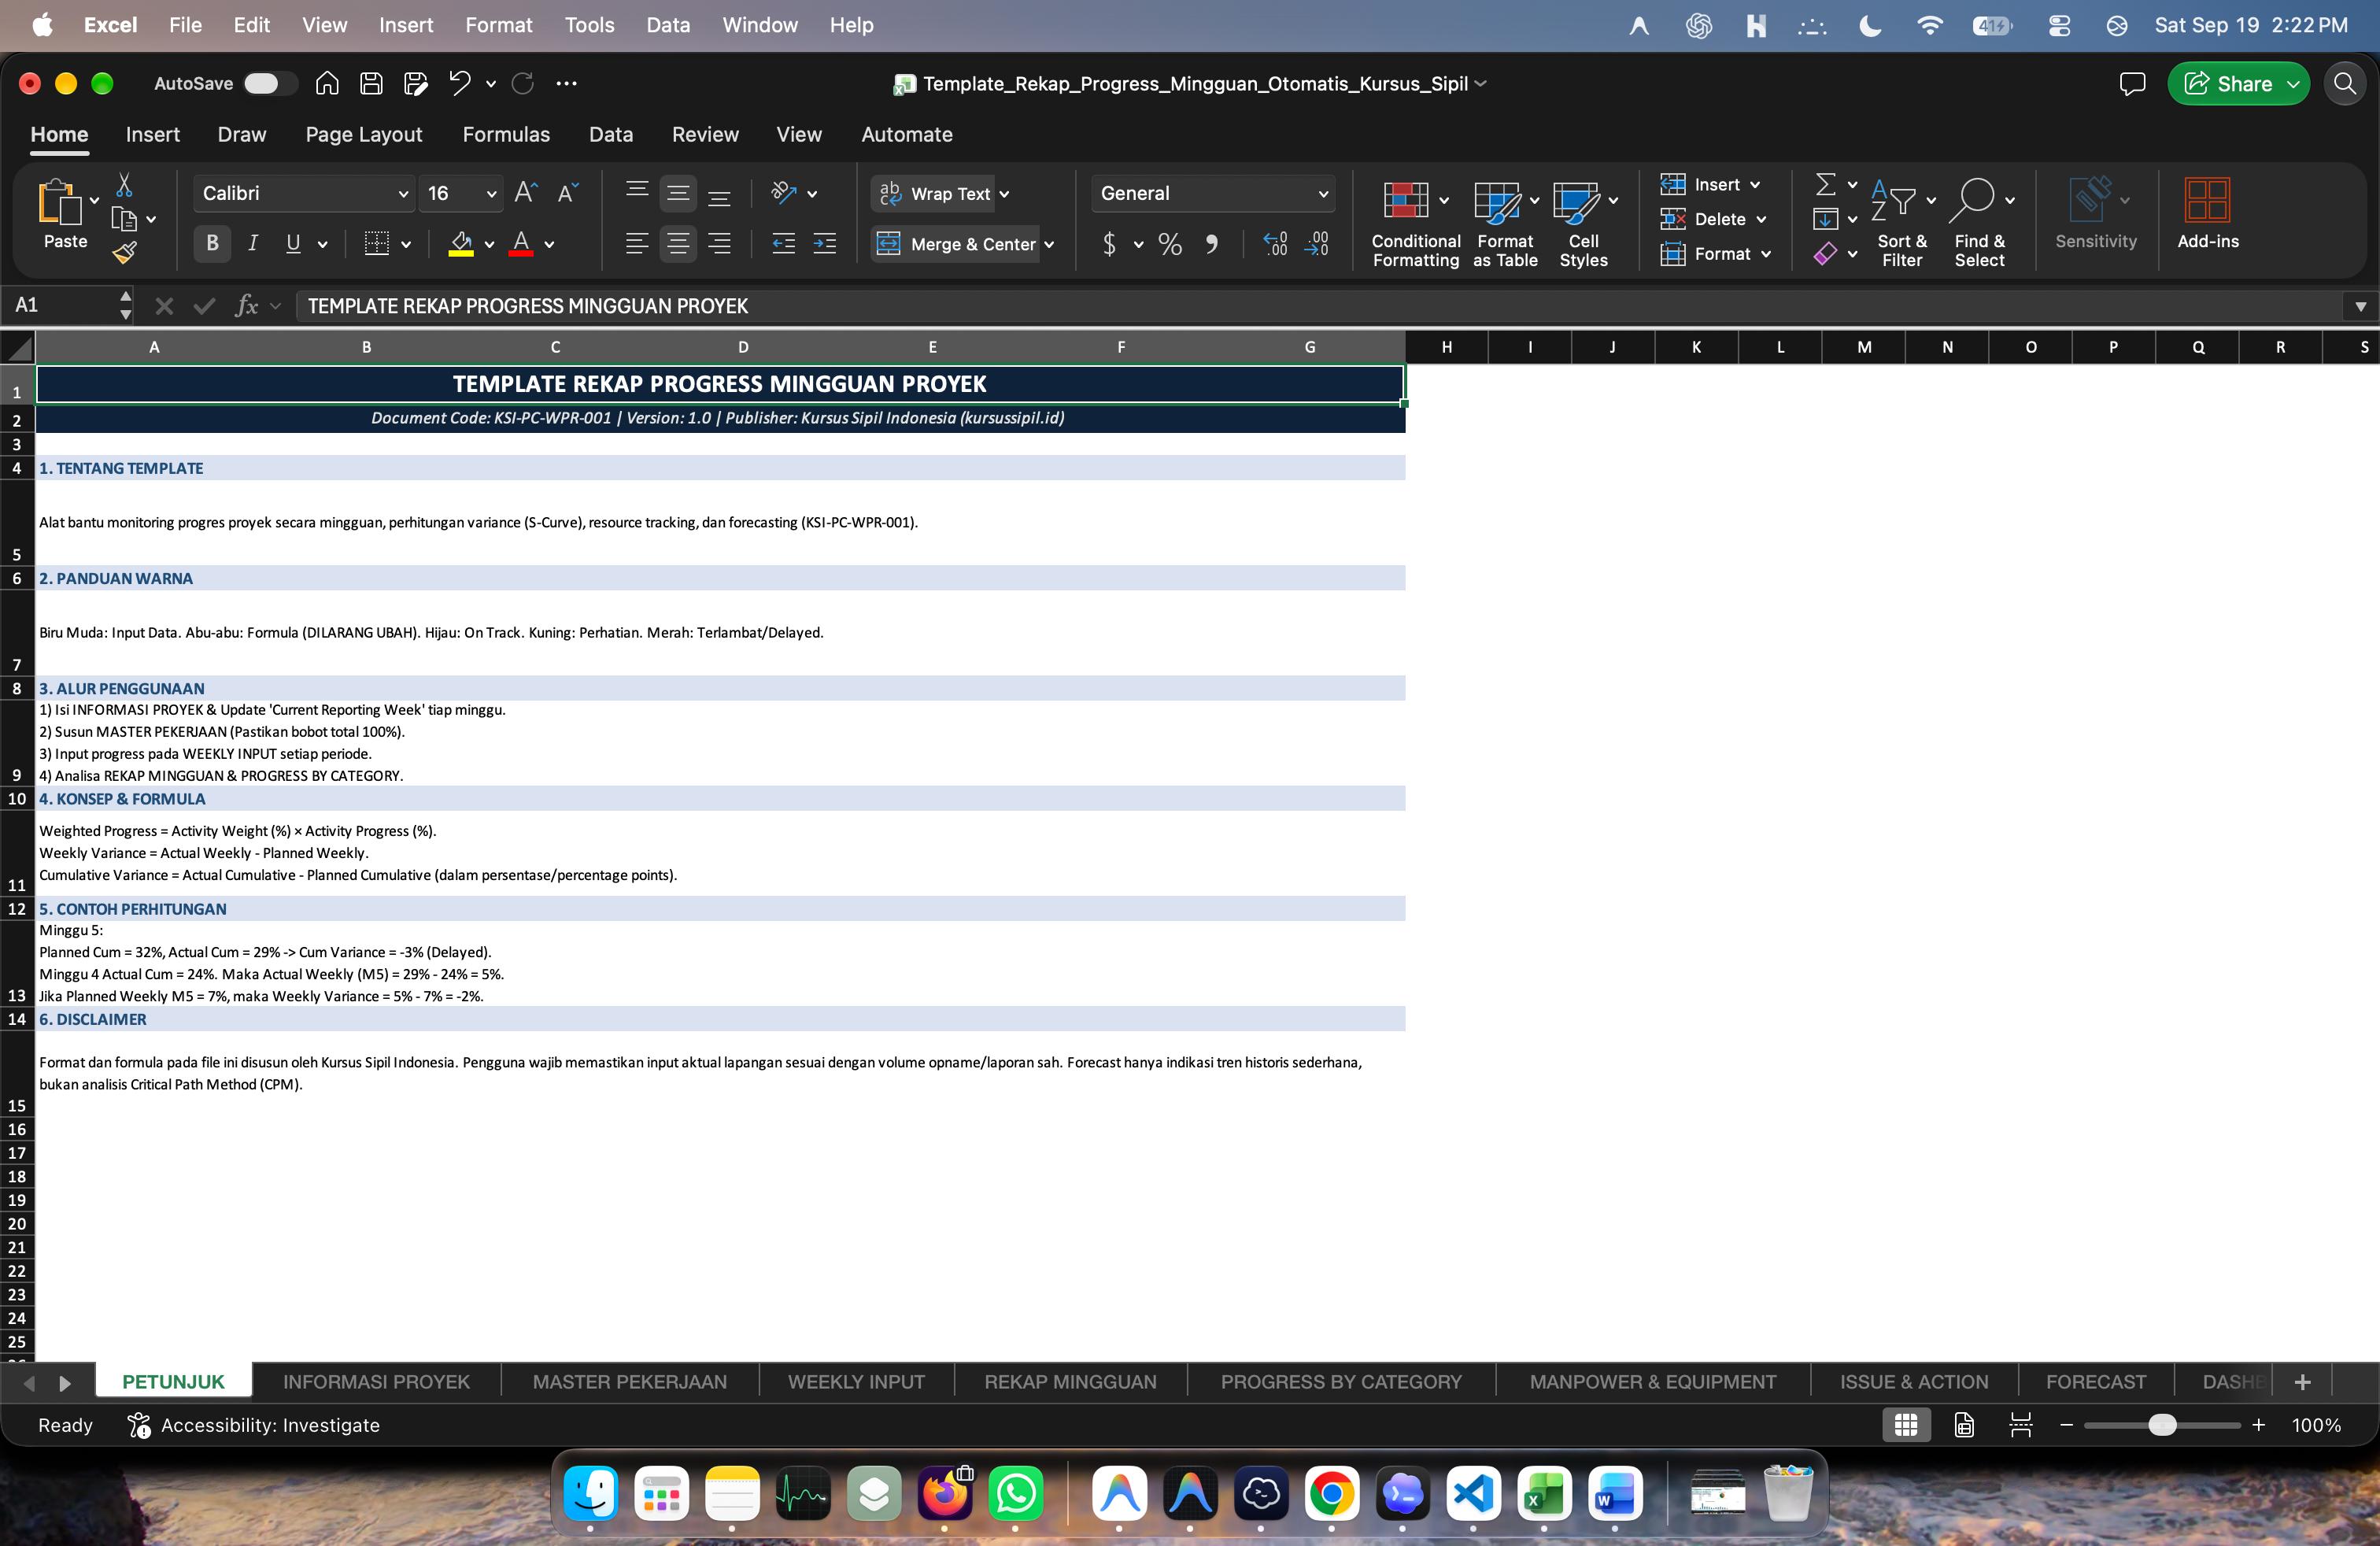This screenshot has height=1546, width=2380.
Task: Click Increase Font Size icon
Action: coord(526,193)
